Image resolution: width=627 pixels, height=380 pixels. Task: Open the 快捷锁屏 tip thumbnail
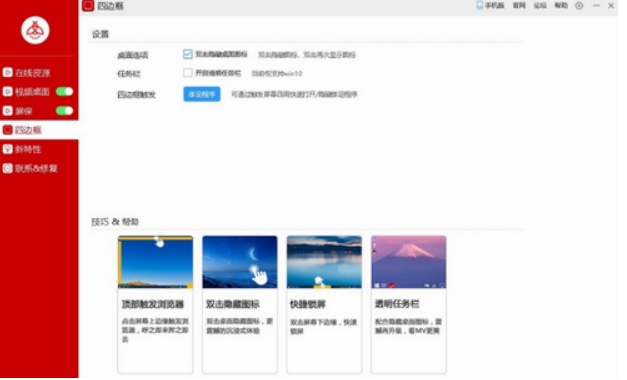[324, 262]
